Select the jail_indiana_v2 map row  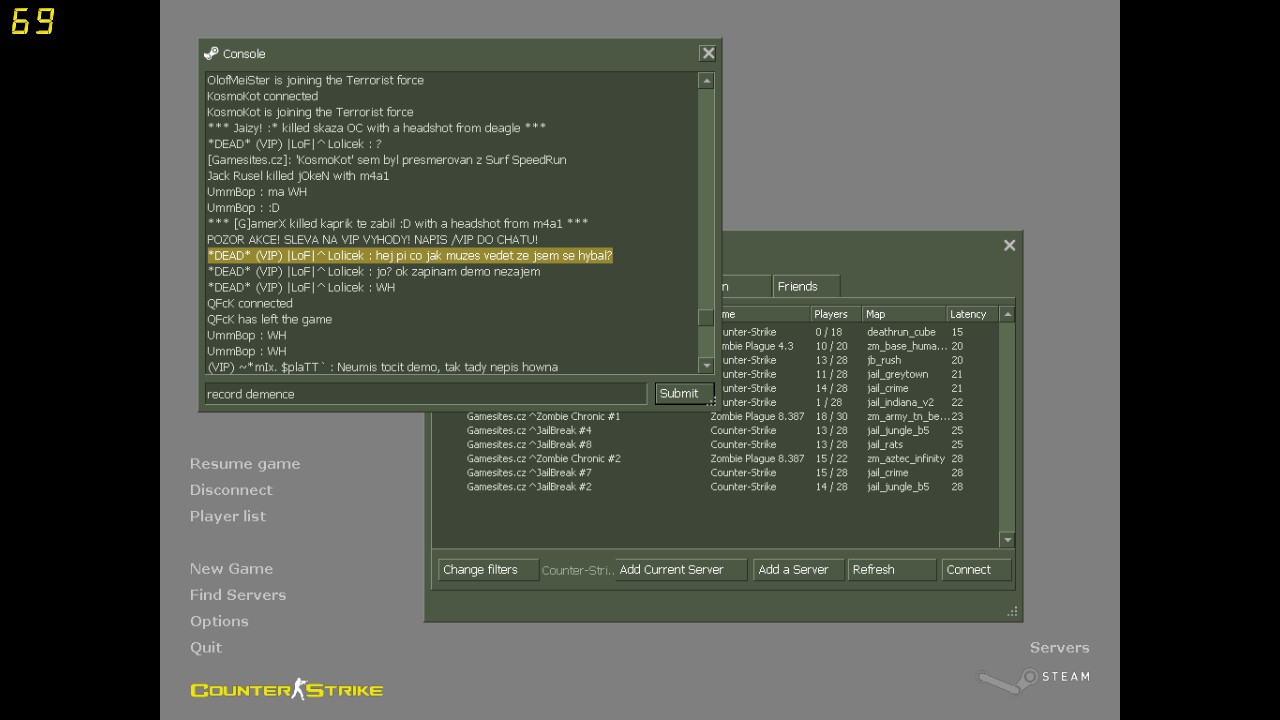pos(860,402)
